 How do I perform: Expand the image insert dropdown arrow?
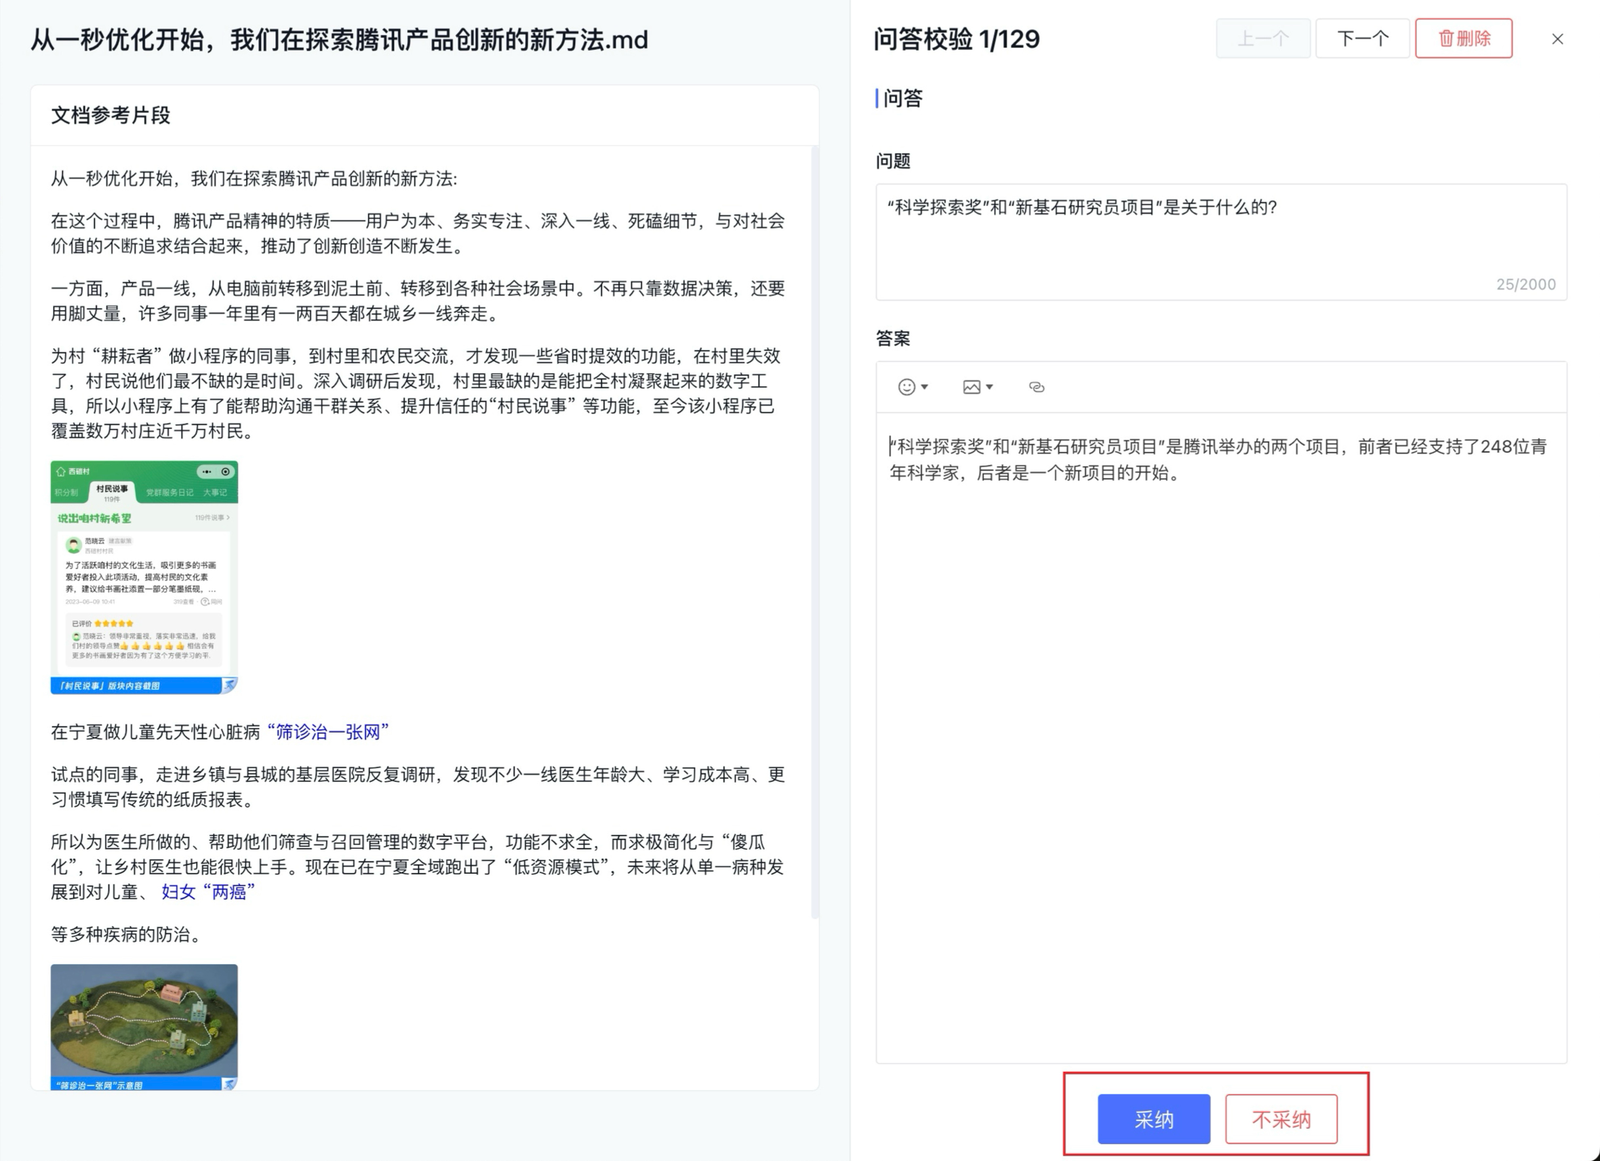(x=990, y=387)
